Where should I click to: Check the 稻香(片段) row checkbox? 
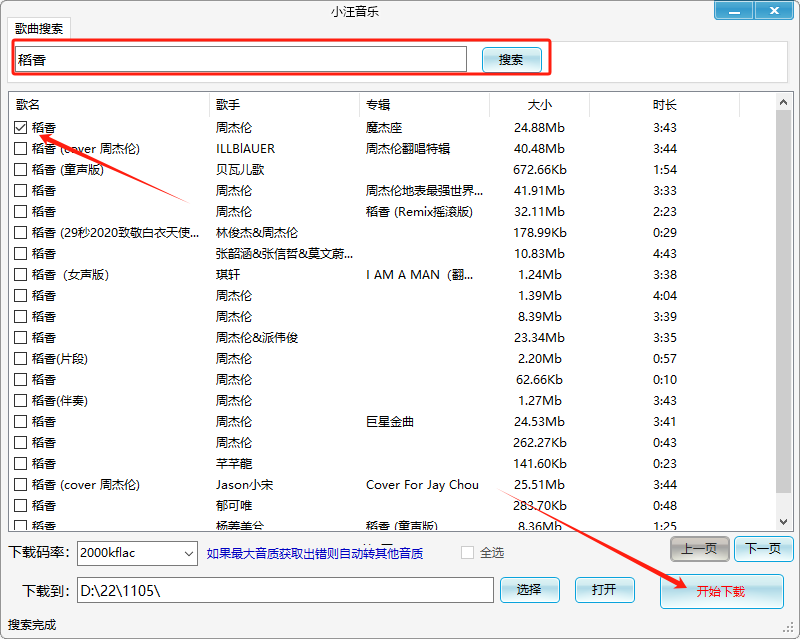click(21, 359)
